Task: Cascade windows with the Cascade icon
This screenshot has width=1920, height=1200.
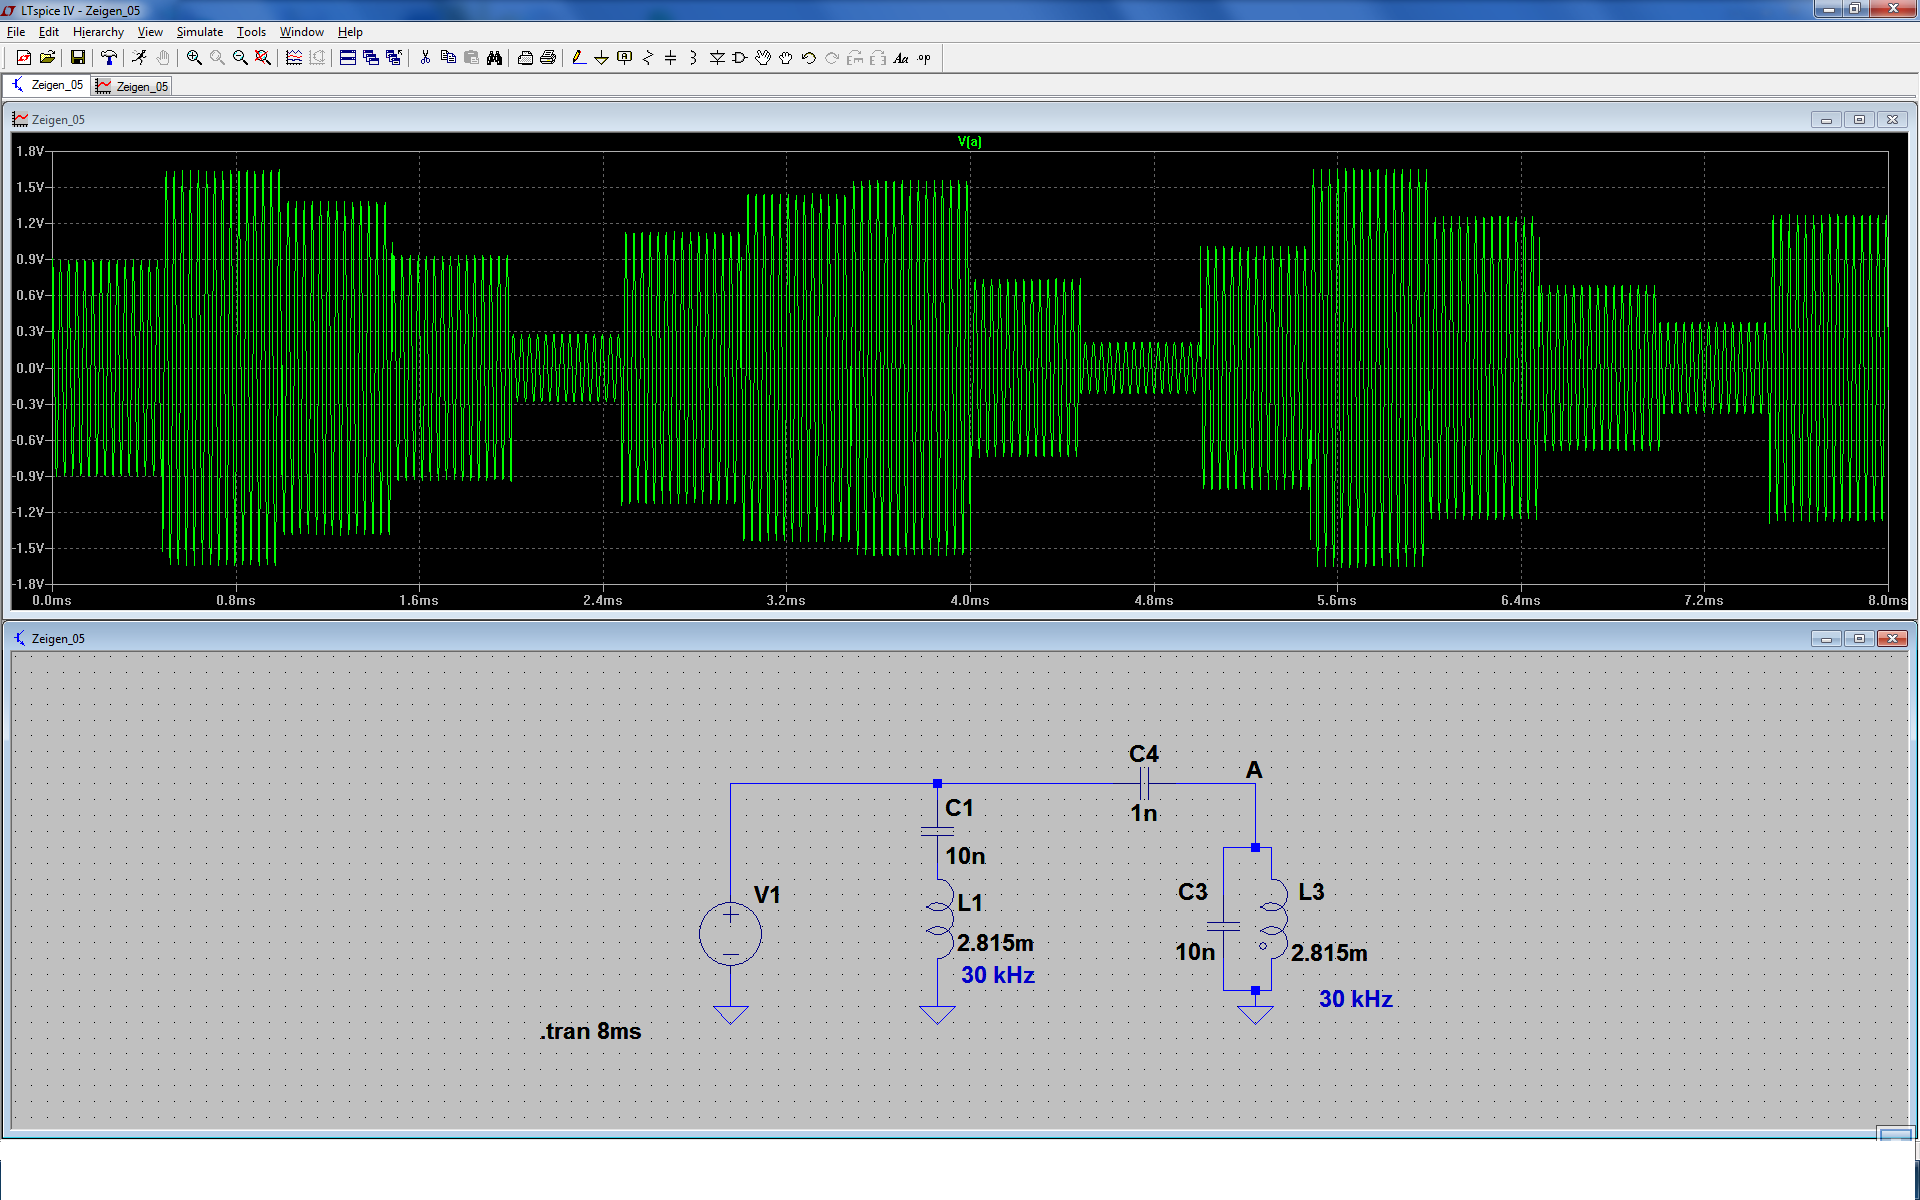Action: (x=371, y=58)
